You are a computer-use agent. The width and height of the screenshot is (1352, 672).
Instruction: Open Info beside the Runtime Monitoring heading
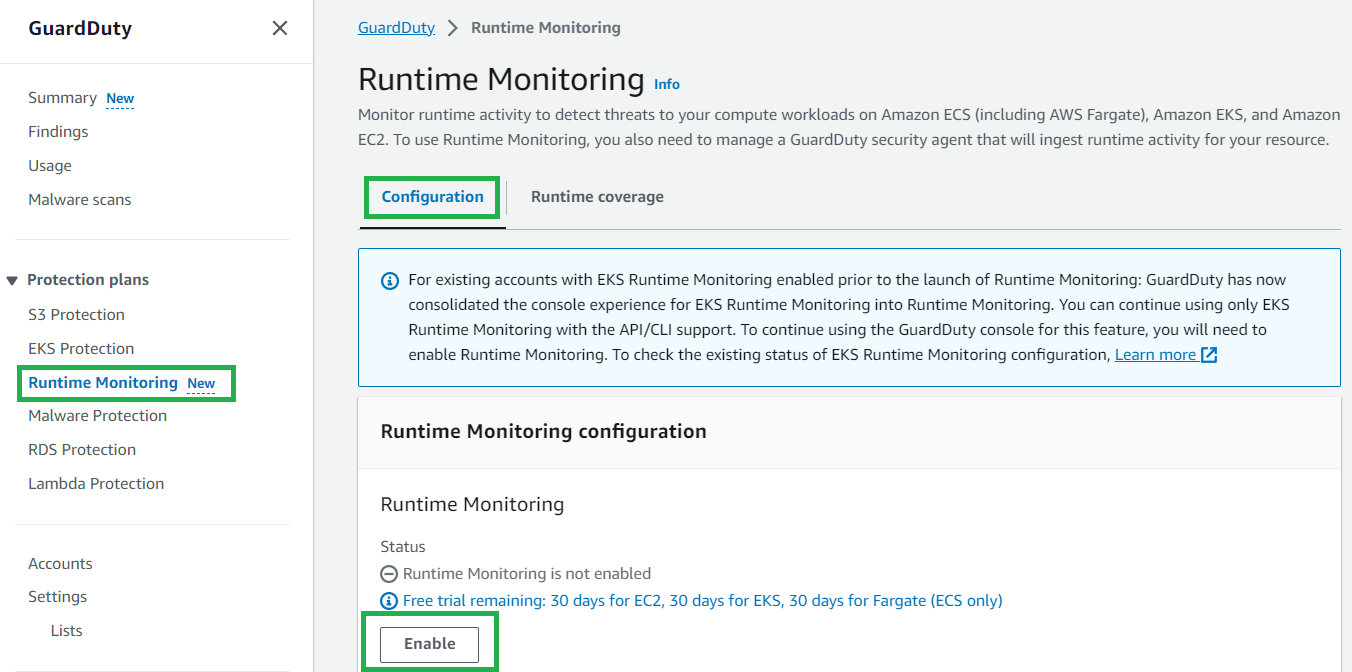[x=666, y=84]
